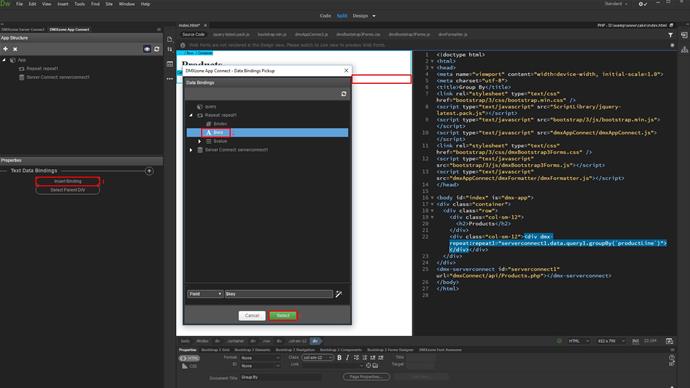
Task: Remove the selected App Structure component
Action: coord(15,49)
